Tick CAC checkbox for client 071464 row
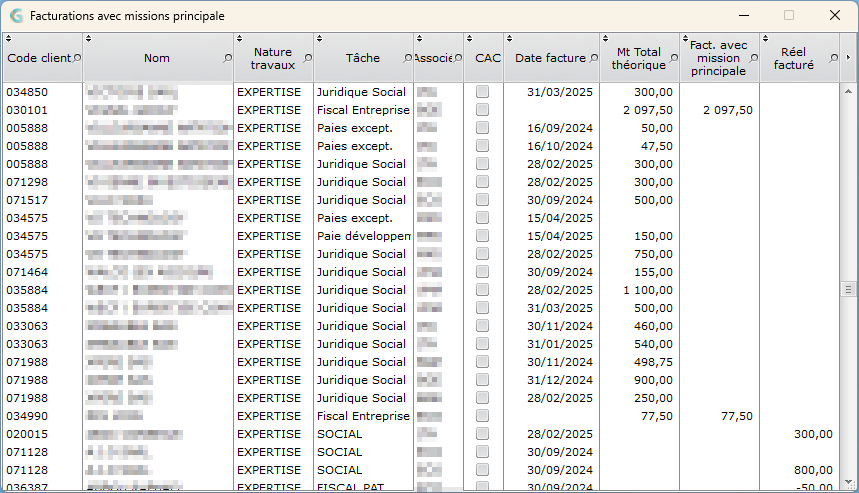The image size is (859, 493). tap(482, 272)
